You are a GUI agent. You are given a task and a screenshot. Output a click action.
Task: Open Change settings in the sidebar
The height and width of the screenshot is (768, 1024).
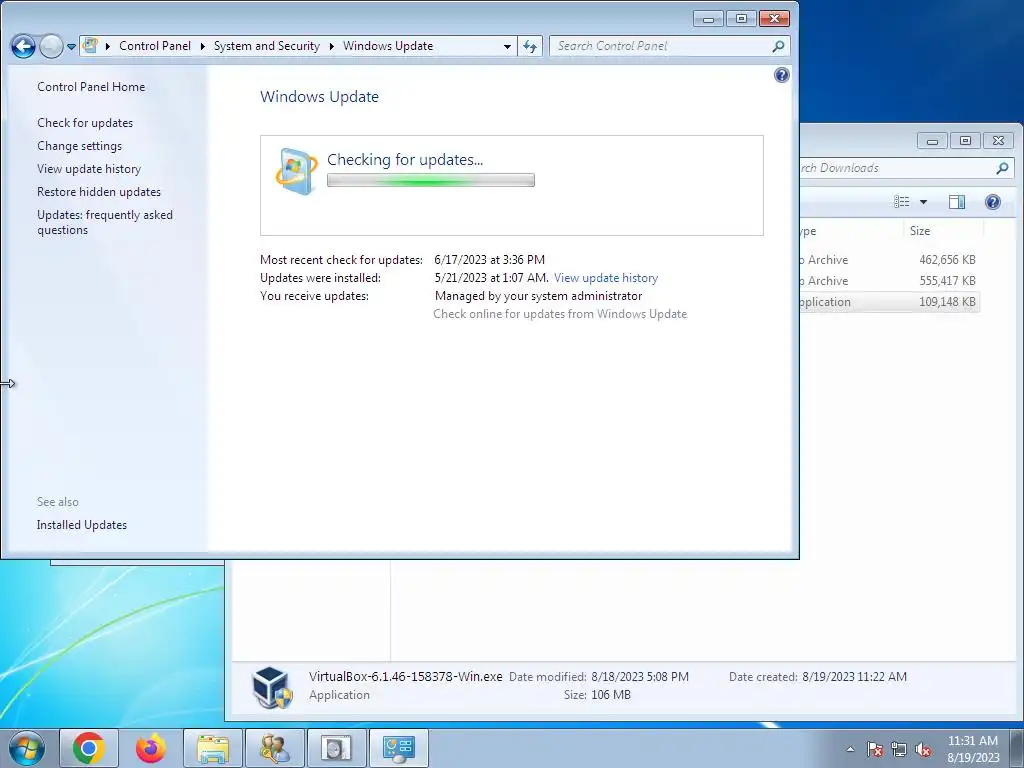click(x=79, y=146)
